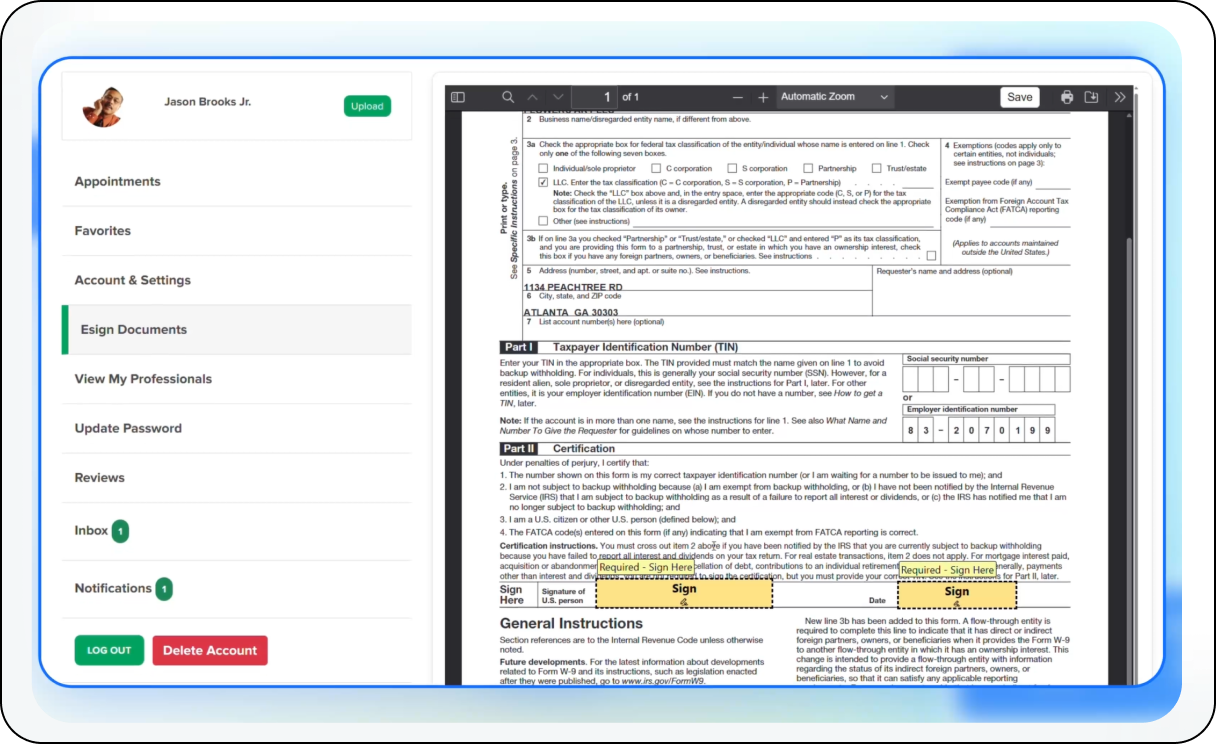The width and height of the screenshot is (1216, 744).
Task: Toggle the PDF viewer sidebar
Action: pos(458,97)
